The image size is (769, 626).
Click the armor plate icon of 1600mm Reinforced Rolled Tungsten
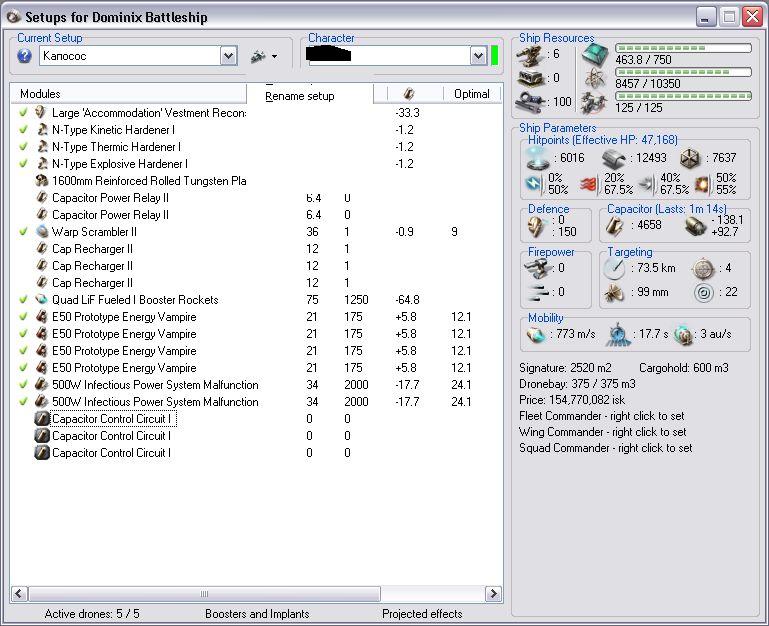[x=42, y=181]
